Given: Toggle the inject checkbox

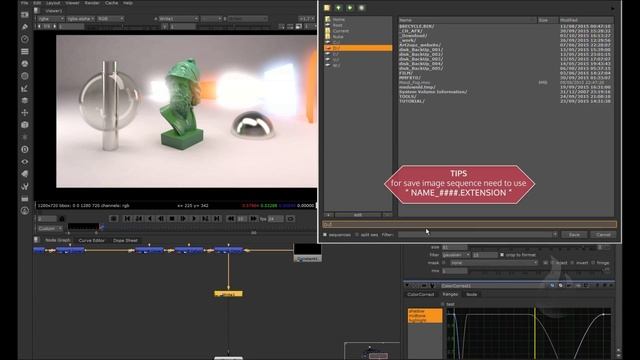Looking at the screenshot, I should [x=553, y=263].
